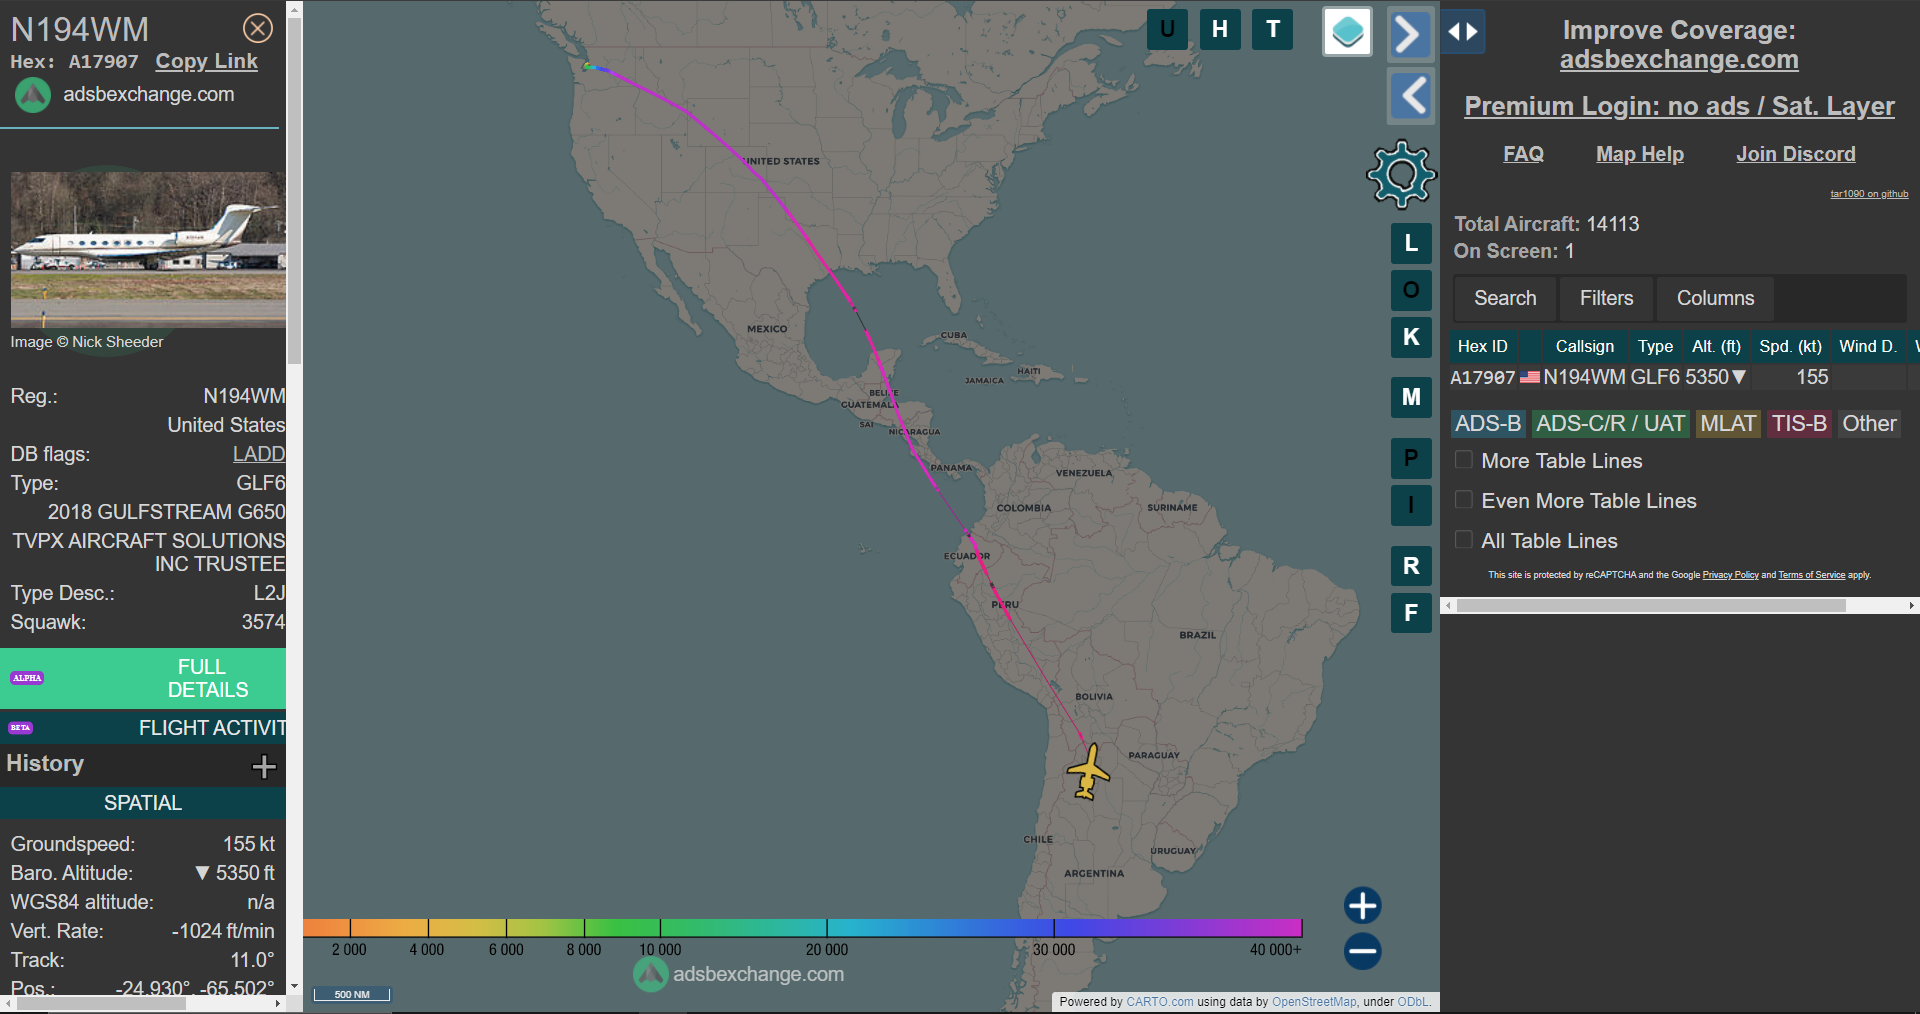Open Premium Login link

coord(1679,106)
